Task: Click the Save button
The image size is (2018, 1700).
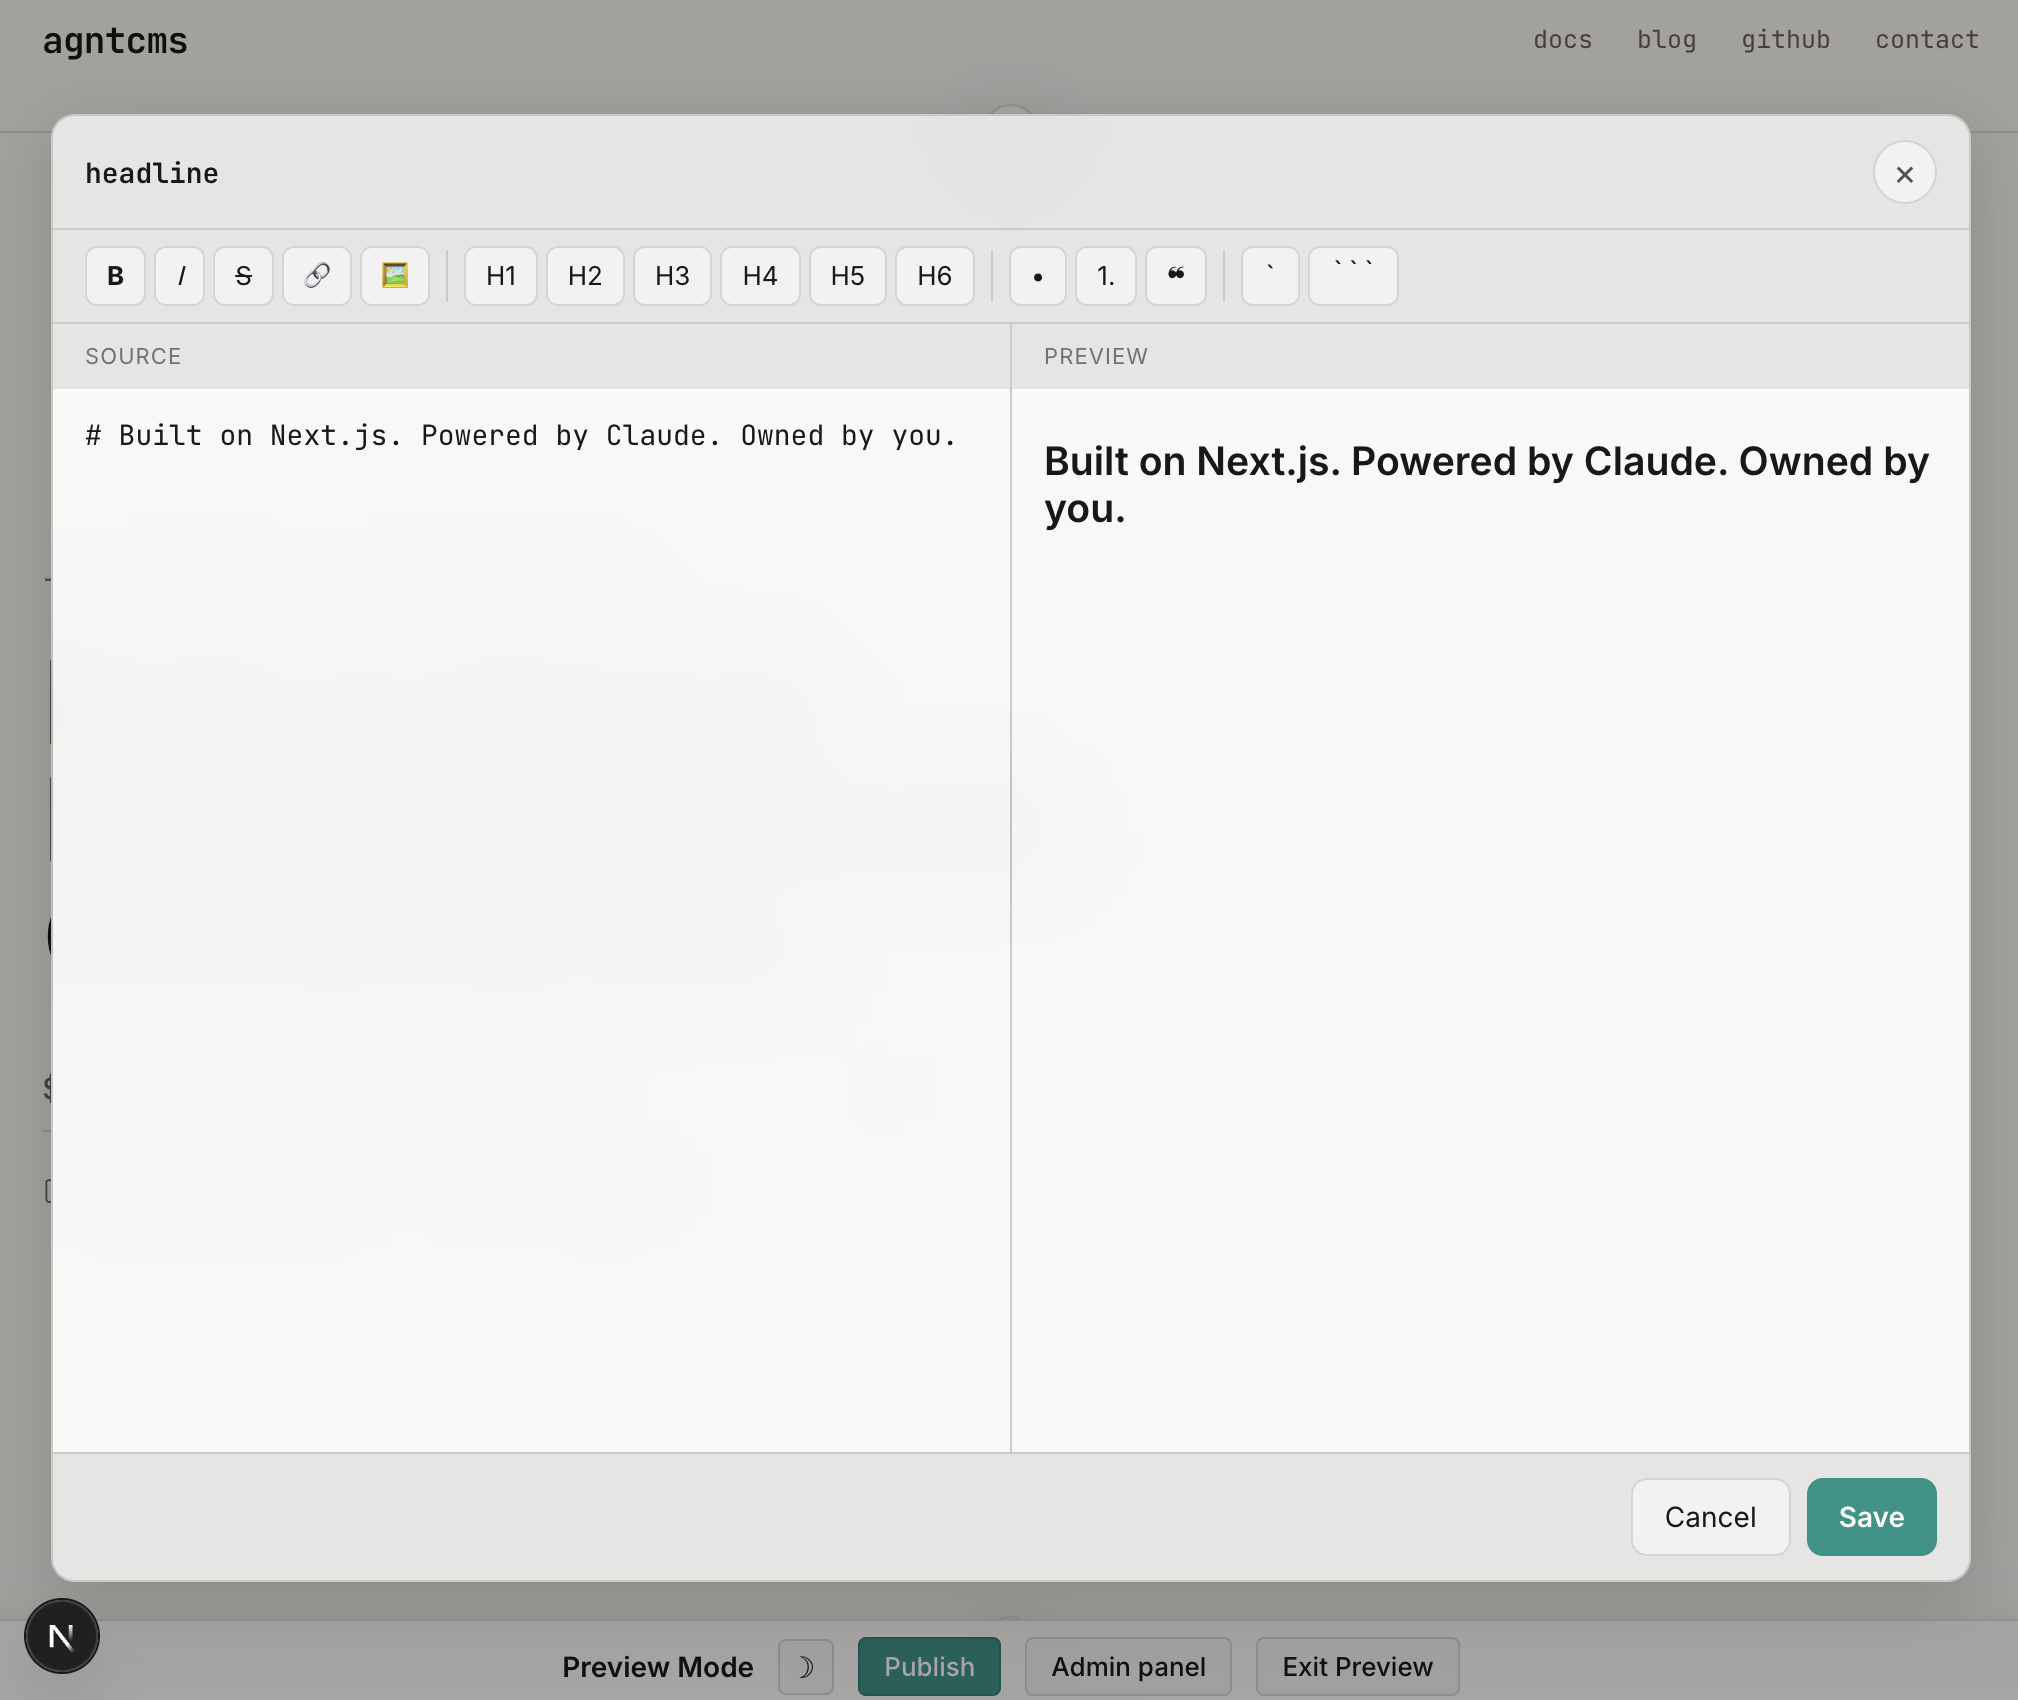Action: tap(1871, 1517)
